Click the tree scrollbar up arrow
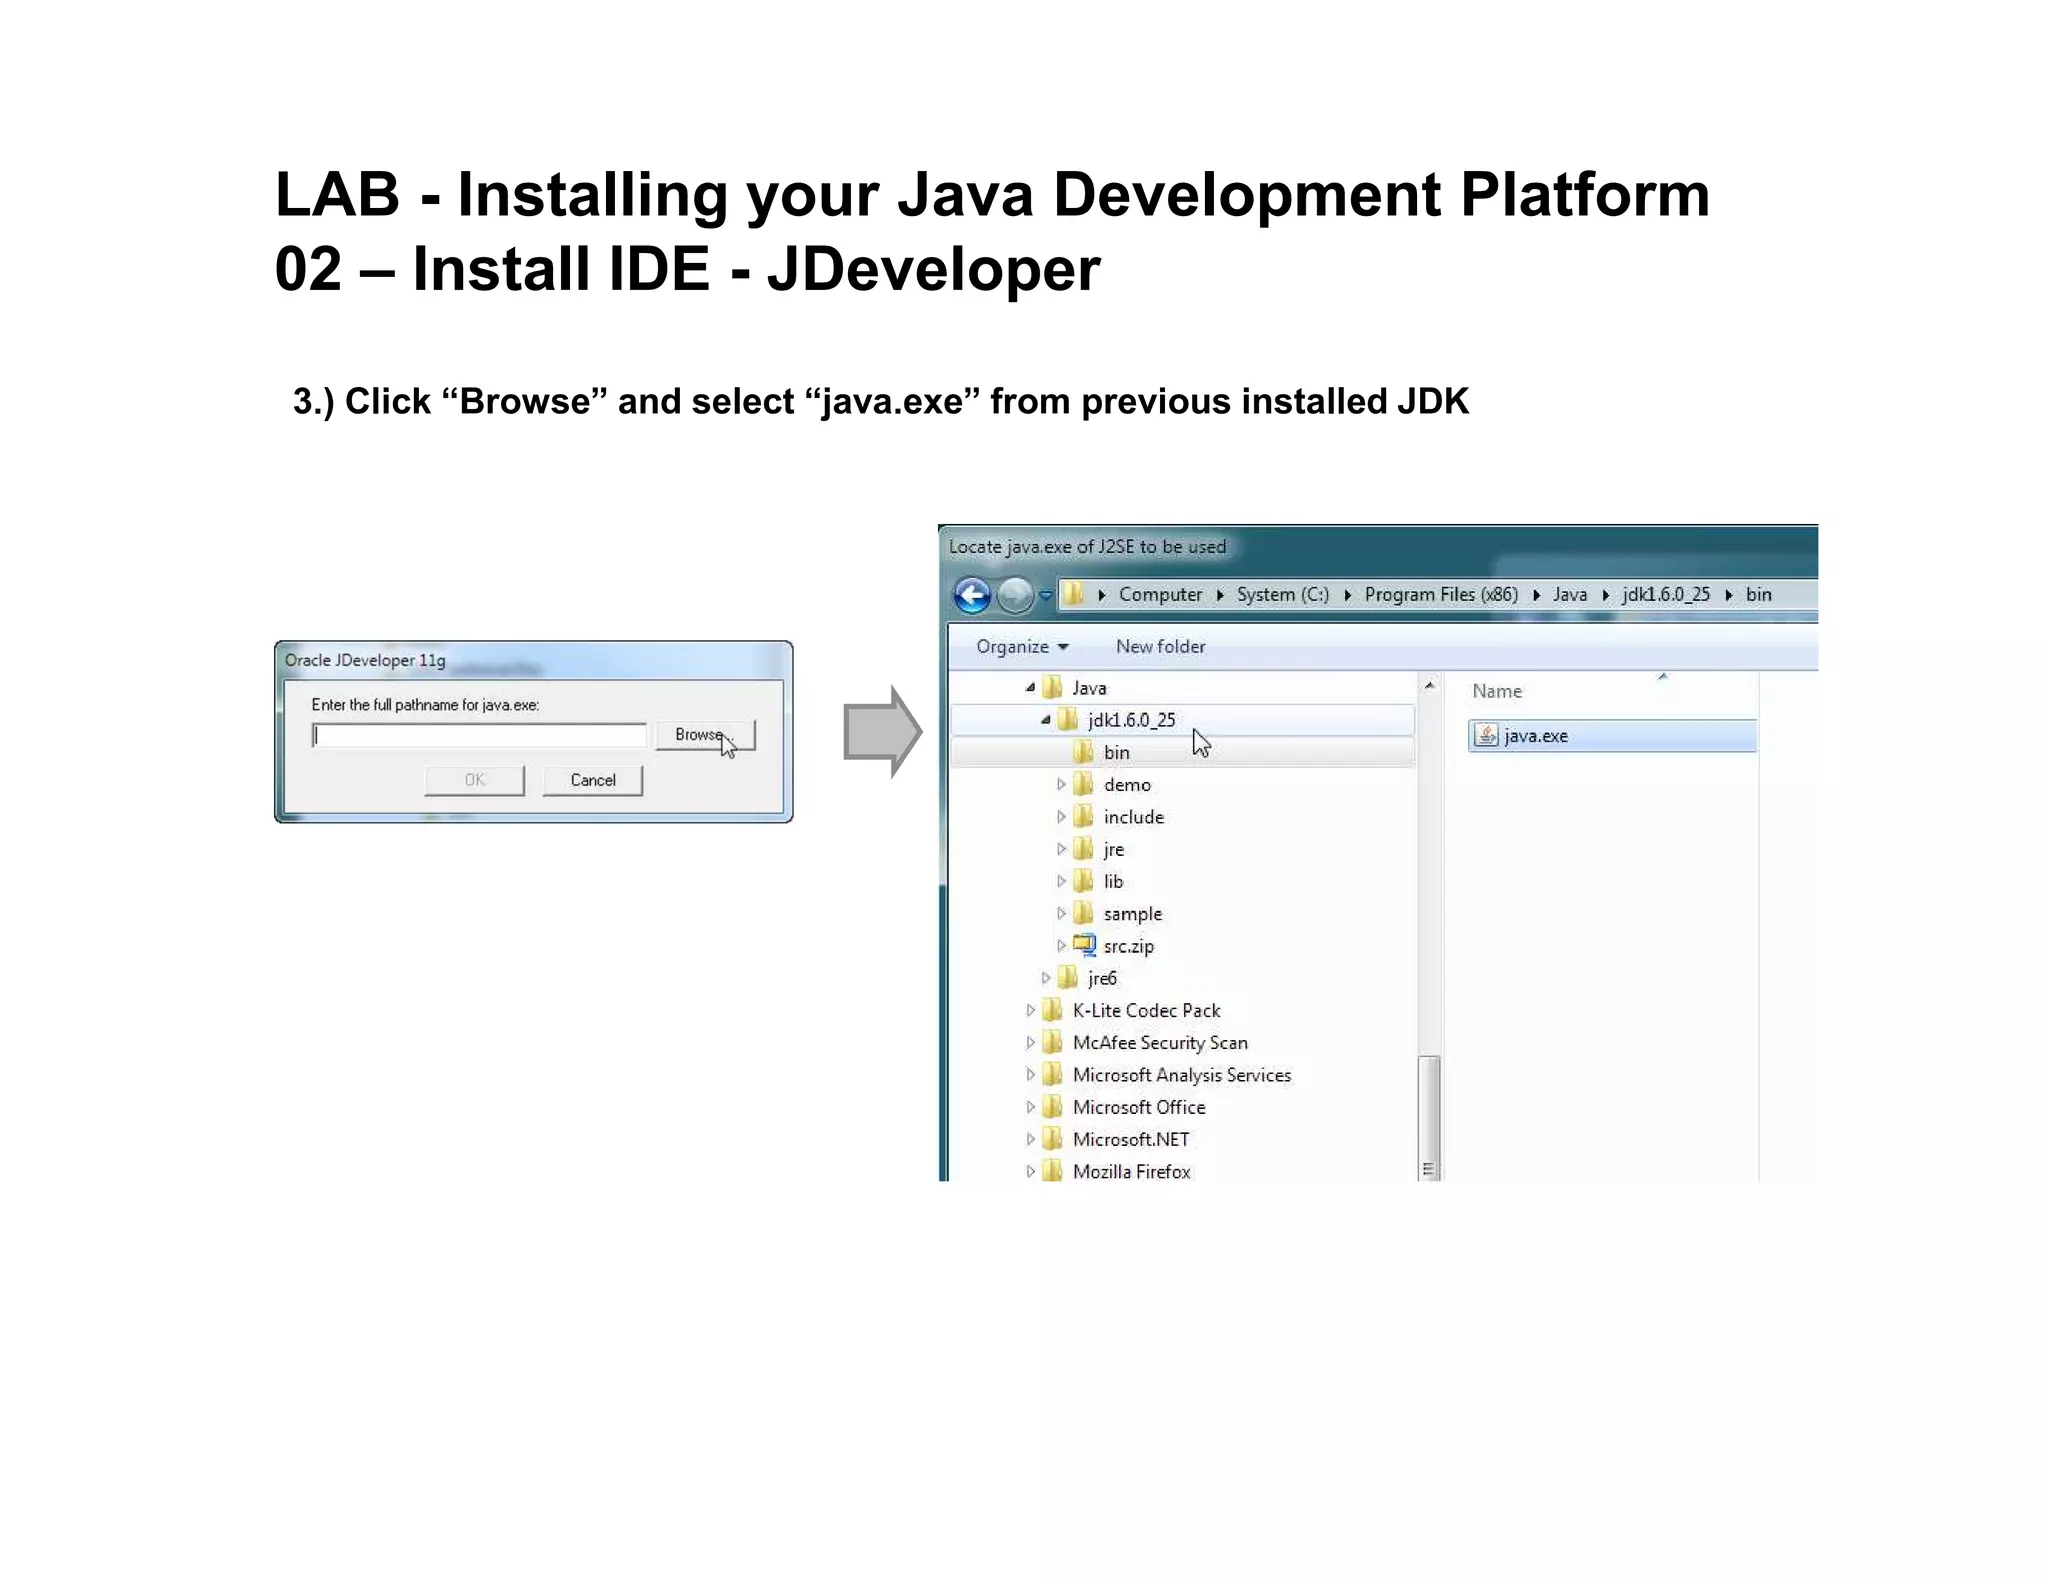The image size is (2048, 1582). (1429, 686)
